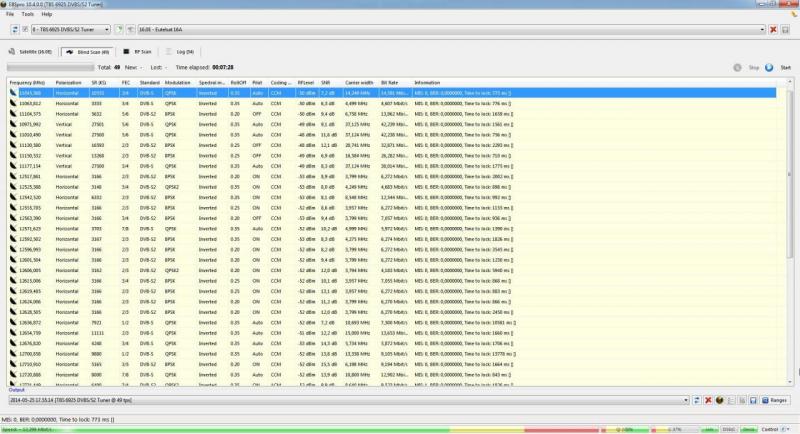Click the red delete X in output toolbar

point(708,400)
